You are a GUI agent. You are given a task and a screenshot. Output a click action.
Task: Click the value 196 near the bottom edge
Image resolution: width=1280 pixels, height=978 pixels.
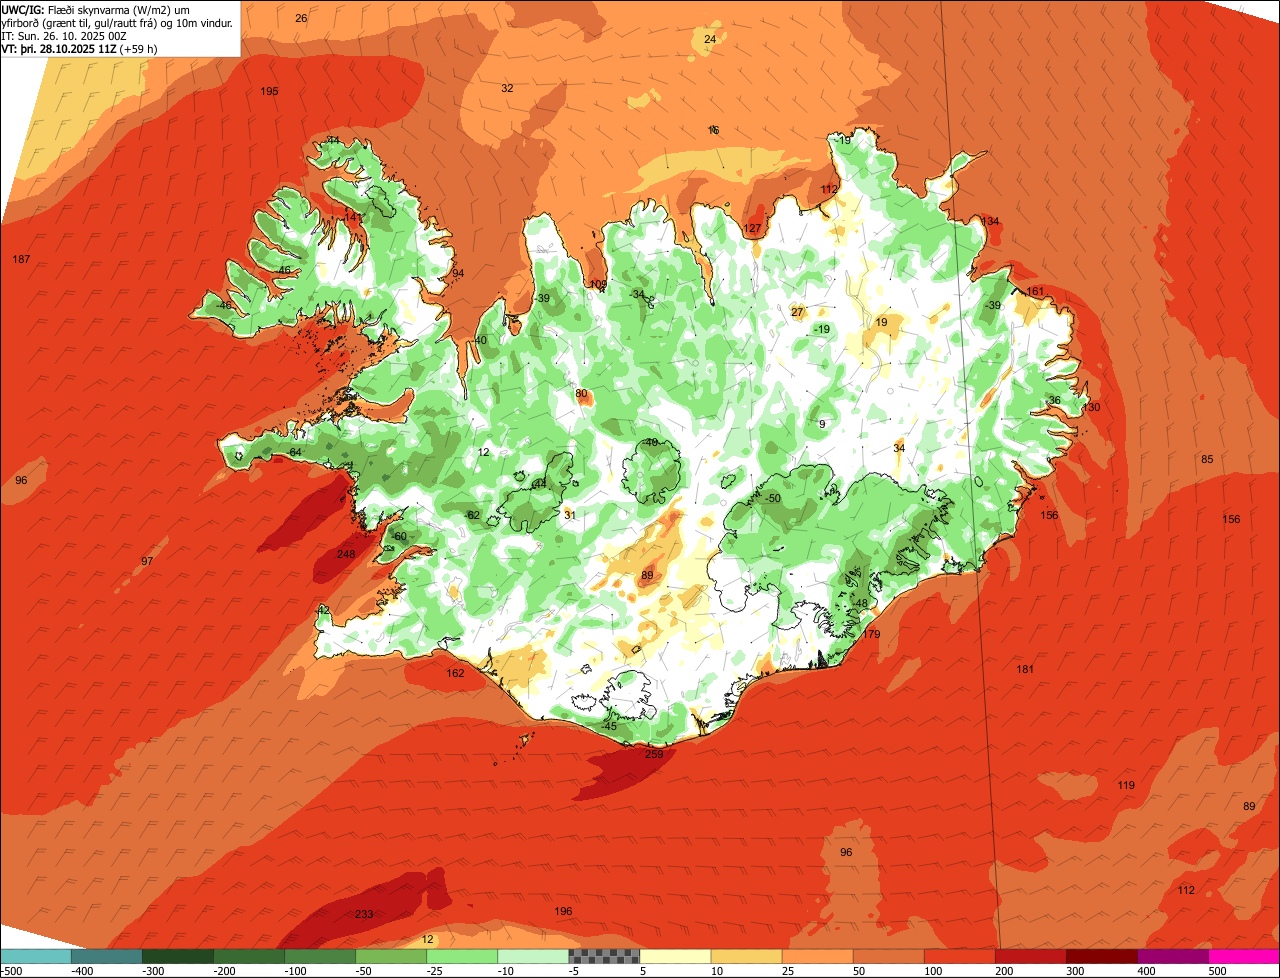pos(563,911)
